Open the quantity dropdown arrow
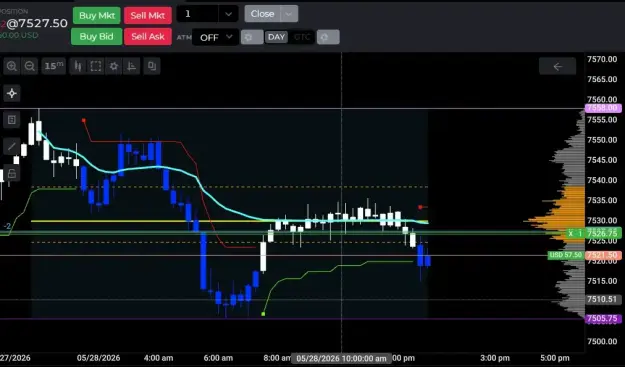The width and height of the screenshot is (625, 367). (228, 14)
